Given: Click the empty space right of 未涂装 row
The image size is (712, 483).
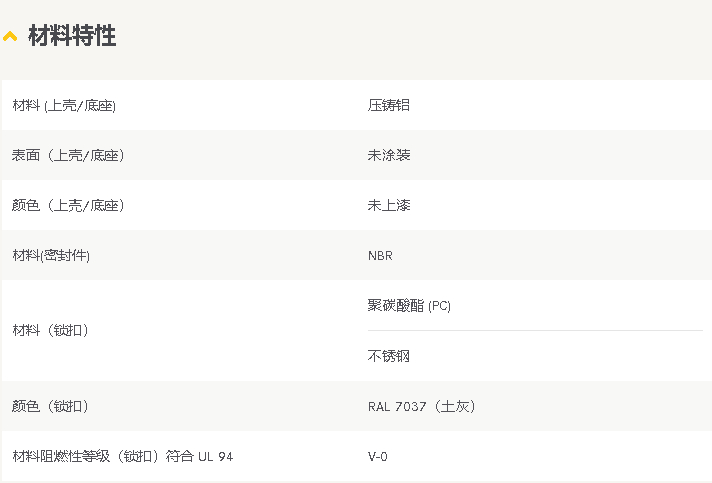Looking at the screenshot, I should coord(559,155).
